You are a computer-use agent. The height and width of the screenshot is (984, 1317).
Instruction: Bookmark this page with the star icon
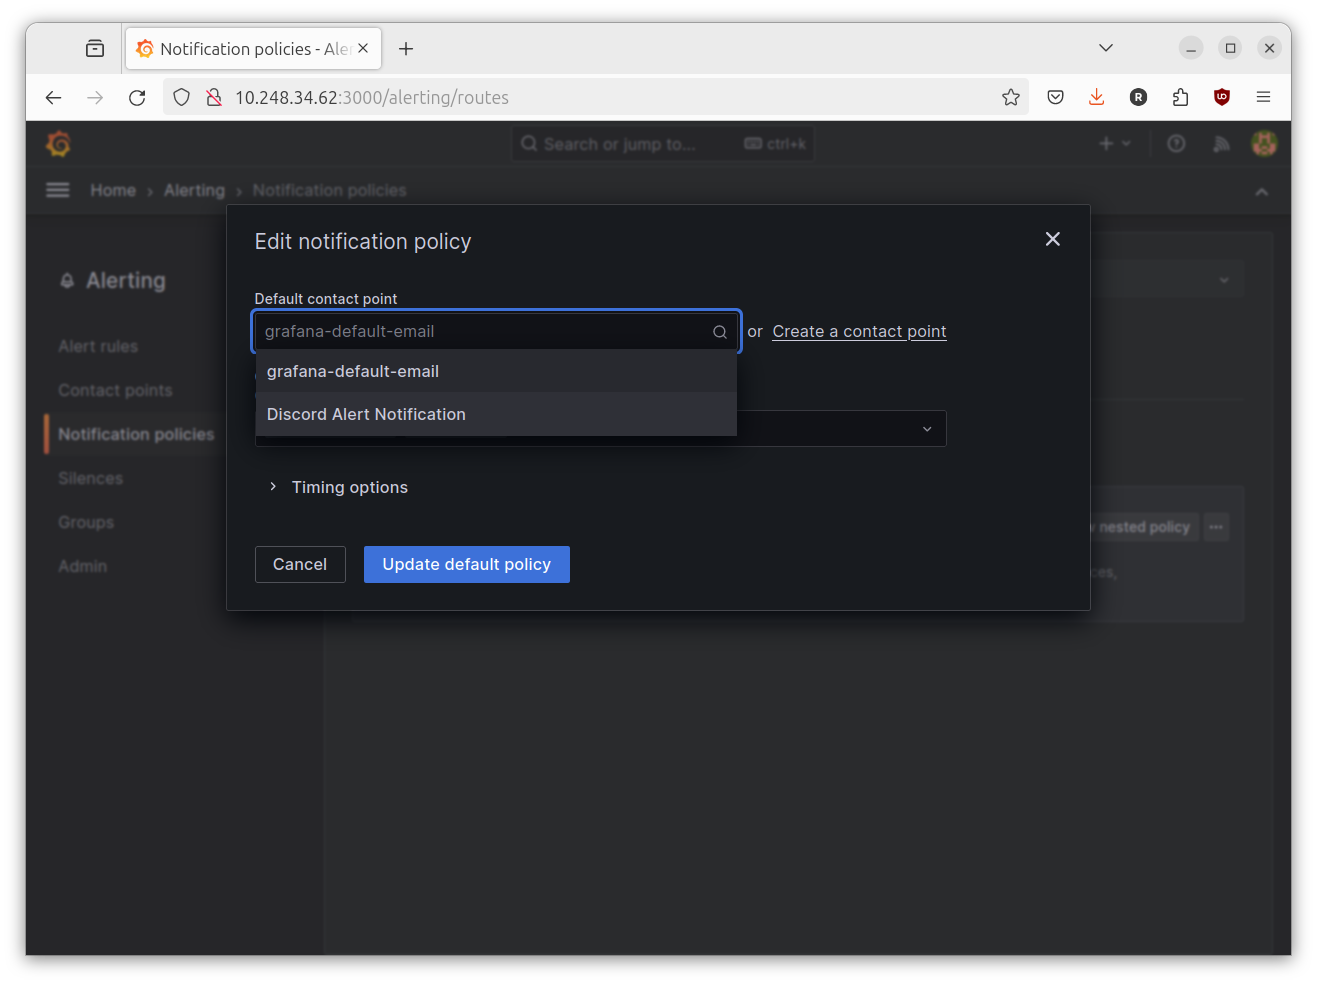1011,97
